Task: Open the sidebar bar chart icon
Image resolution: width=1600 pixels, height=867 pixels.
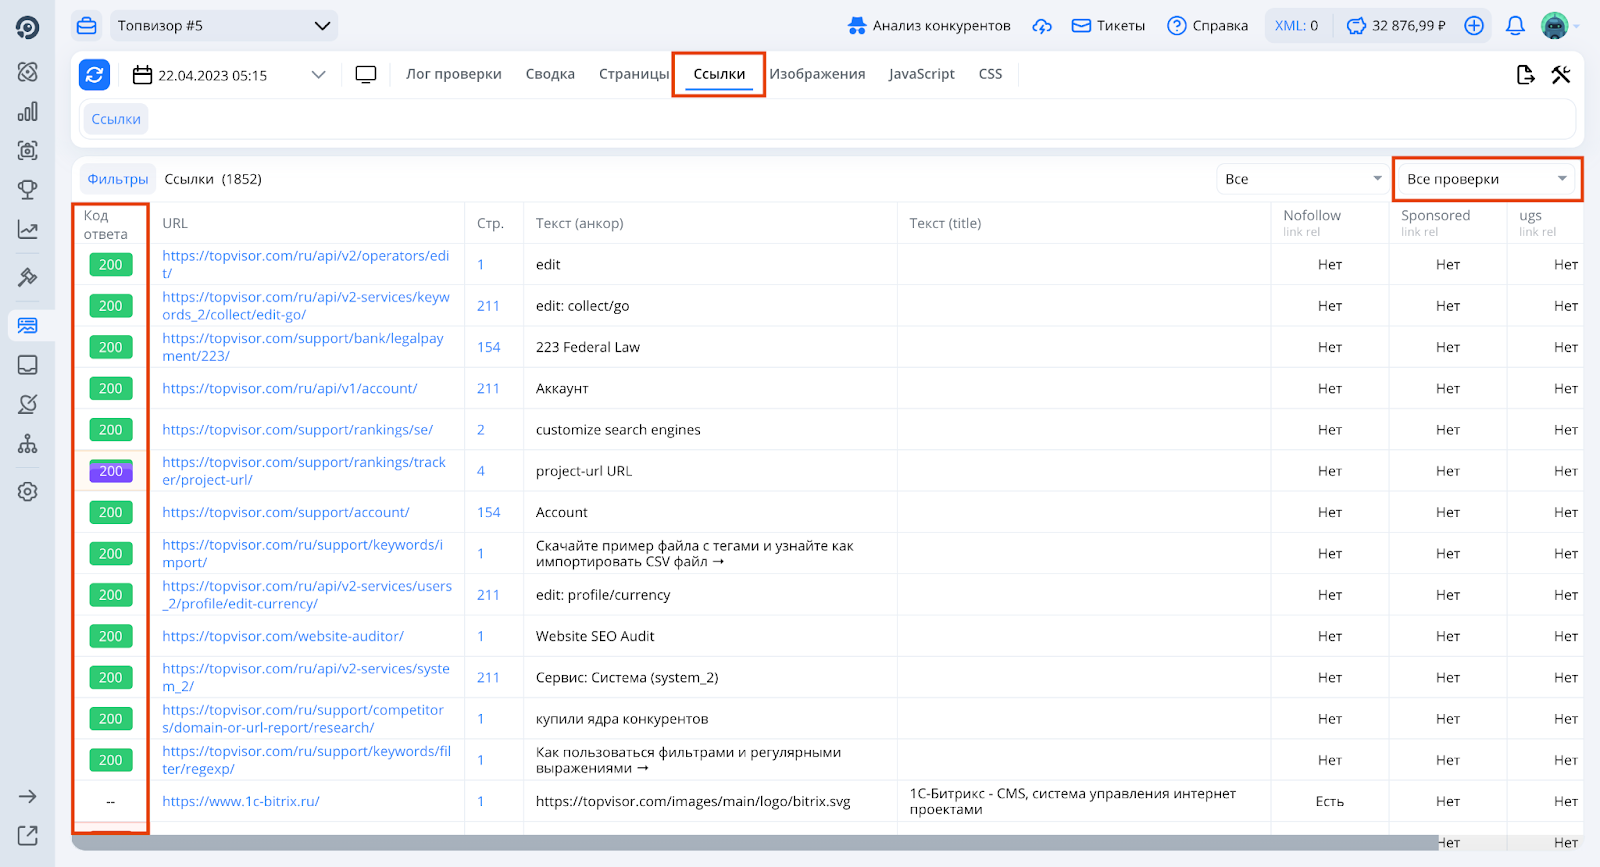Action: pyautogui.click(x=28, y=112)
